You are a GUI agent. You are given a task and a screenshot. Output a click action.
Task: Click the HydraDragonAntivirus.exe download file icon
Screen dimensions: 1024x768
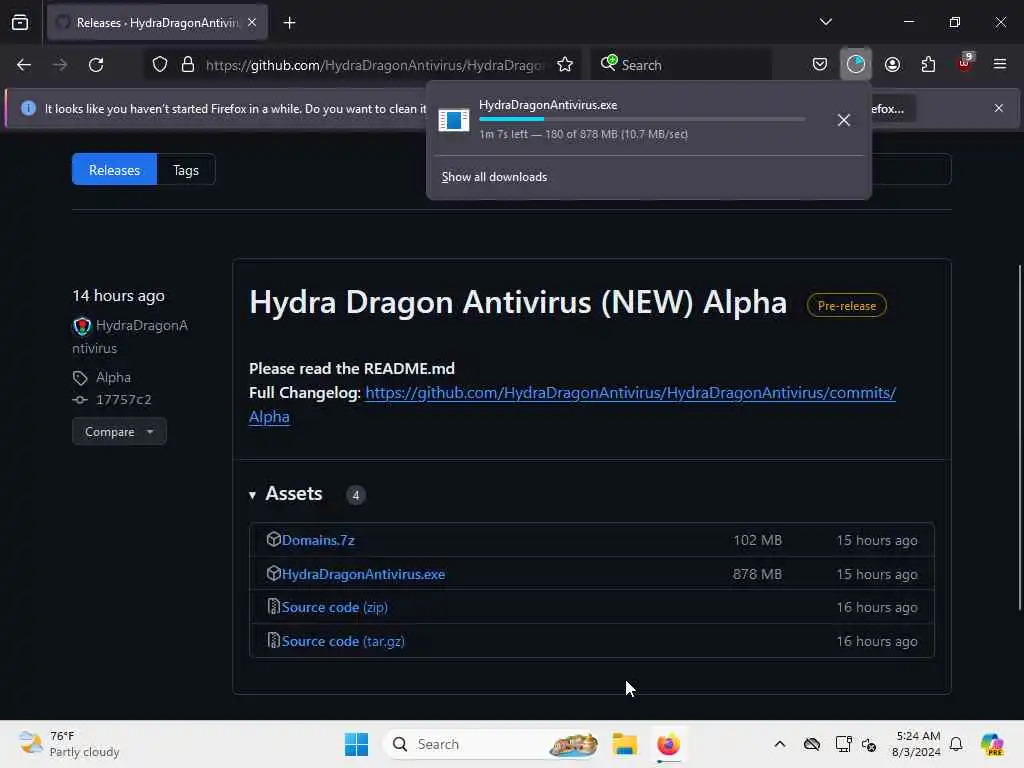tap(454, 120)
